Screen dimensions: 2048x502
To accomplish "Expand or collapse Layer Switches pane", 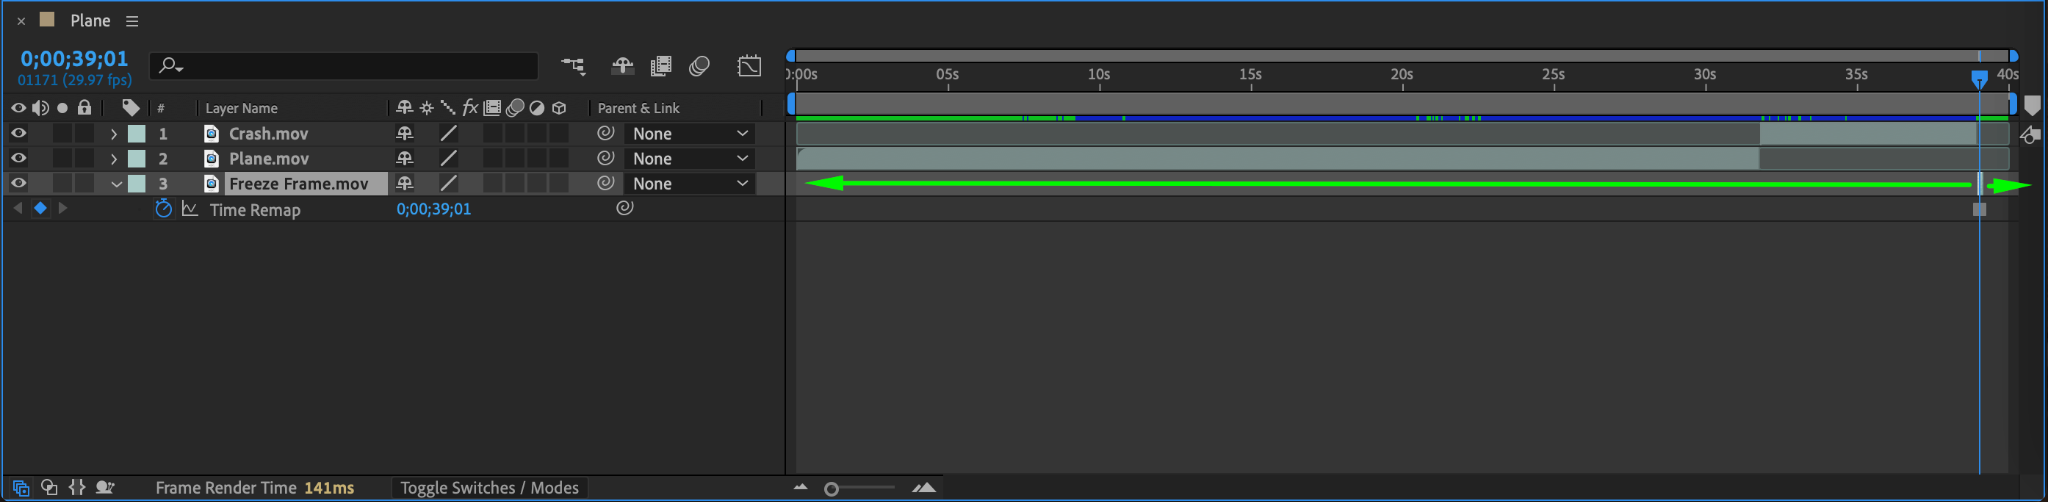I will point(21,488).
